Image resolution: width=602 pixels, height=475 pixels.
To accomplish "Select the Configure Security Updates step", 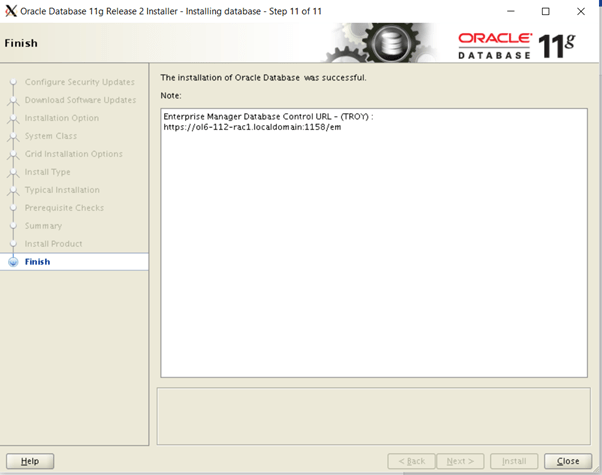I will (x=79, y=82).
